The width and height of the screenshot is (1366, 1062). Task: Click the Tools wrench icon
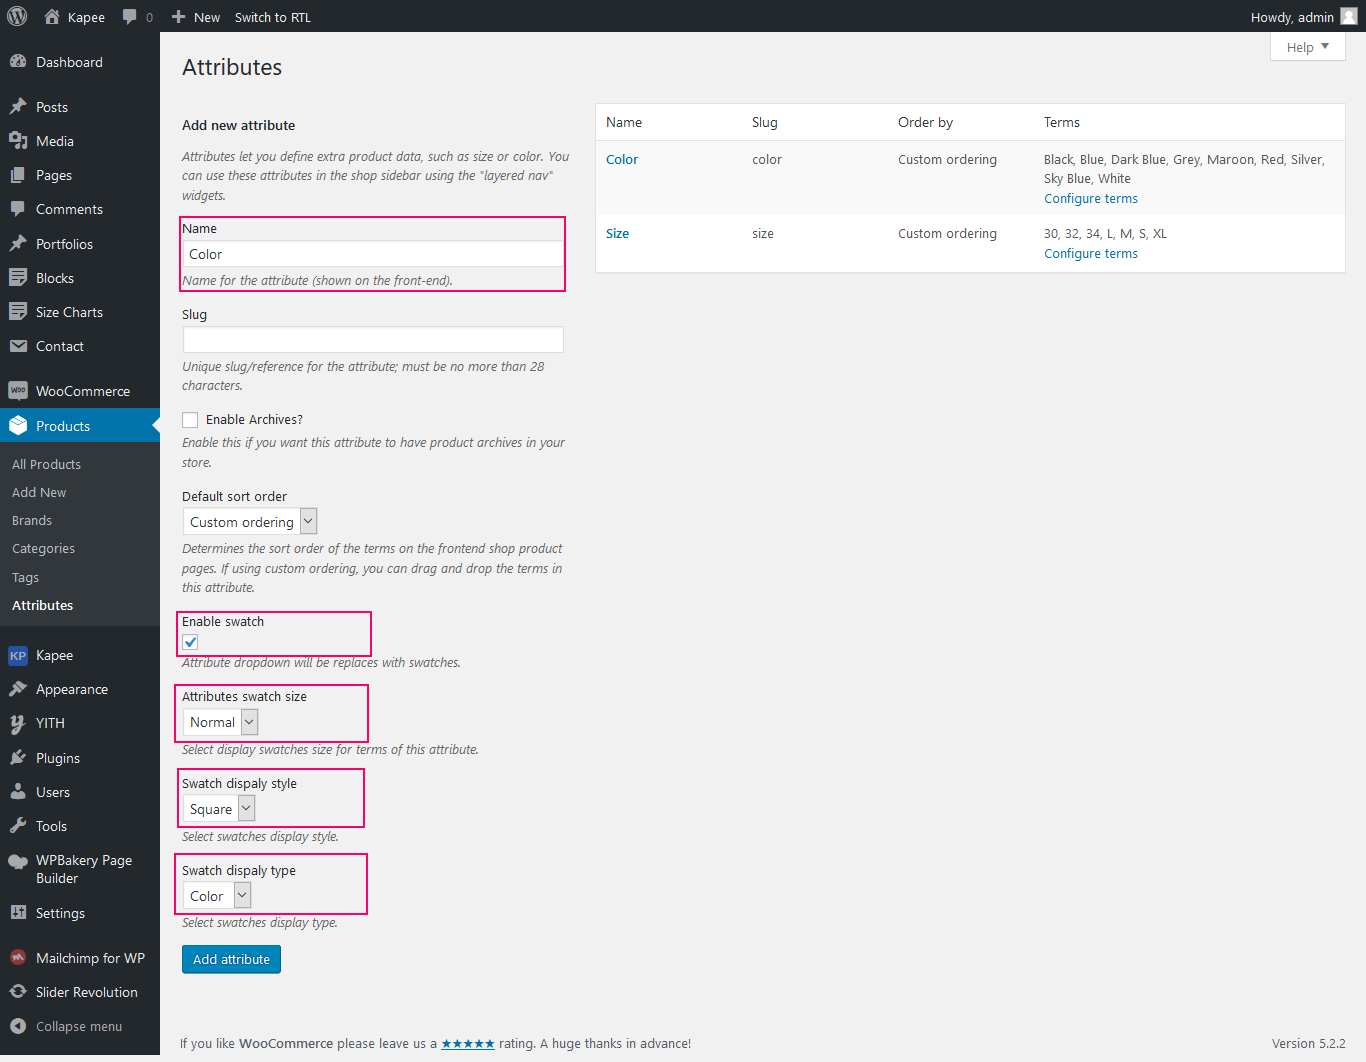[18, 826]
